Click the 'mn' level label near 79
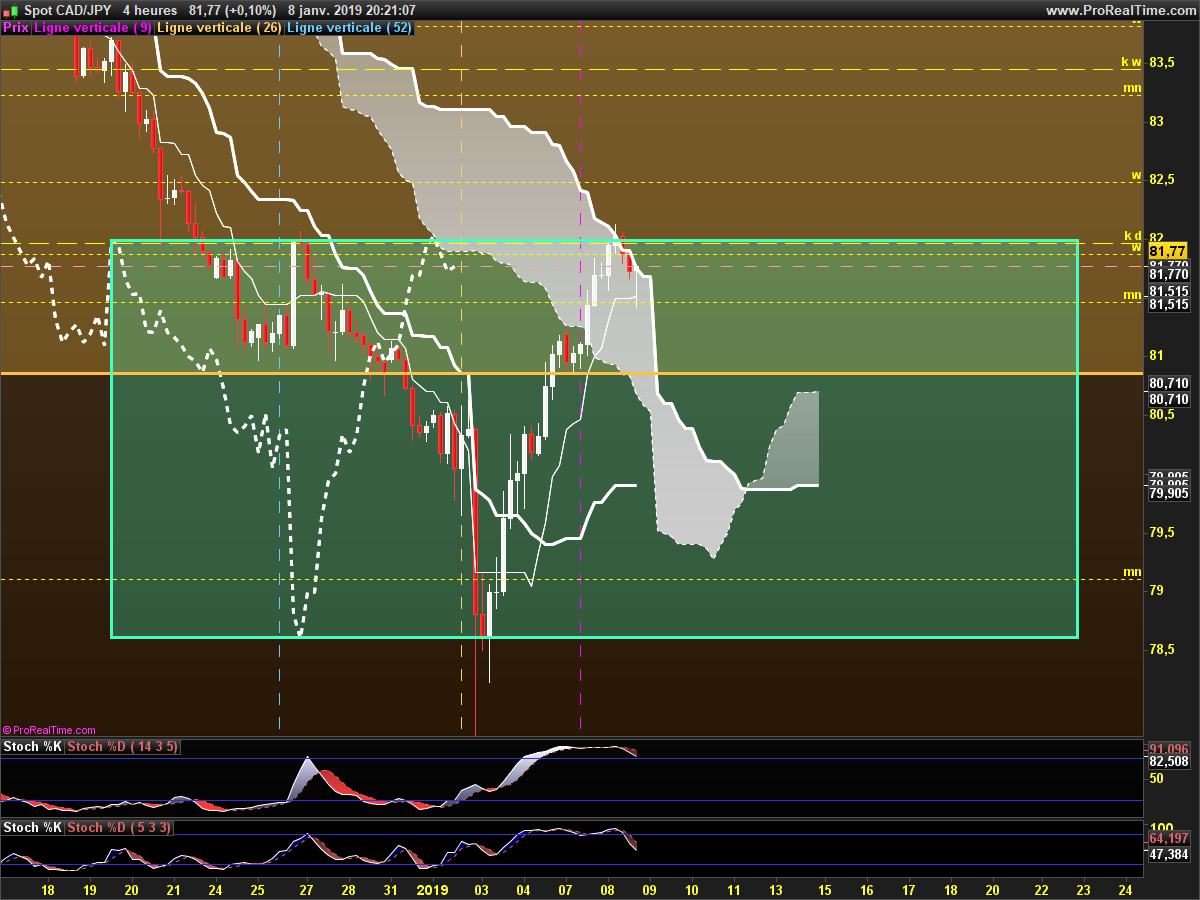The height and width of the screenshot is (900, 1200). [x=1132, y=572]
